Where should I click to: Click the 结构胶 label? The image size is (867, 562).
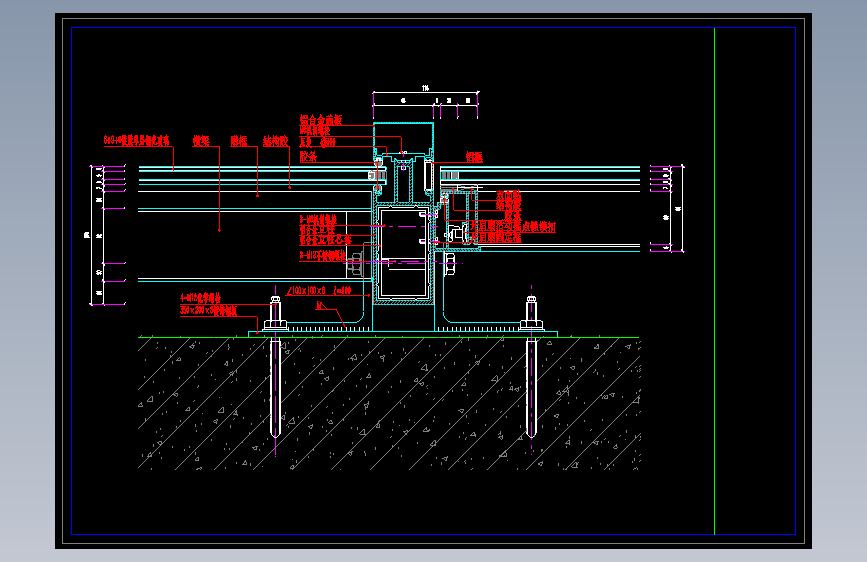[275, 141]
